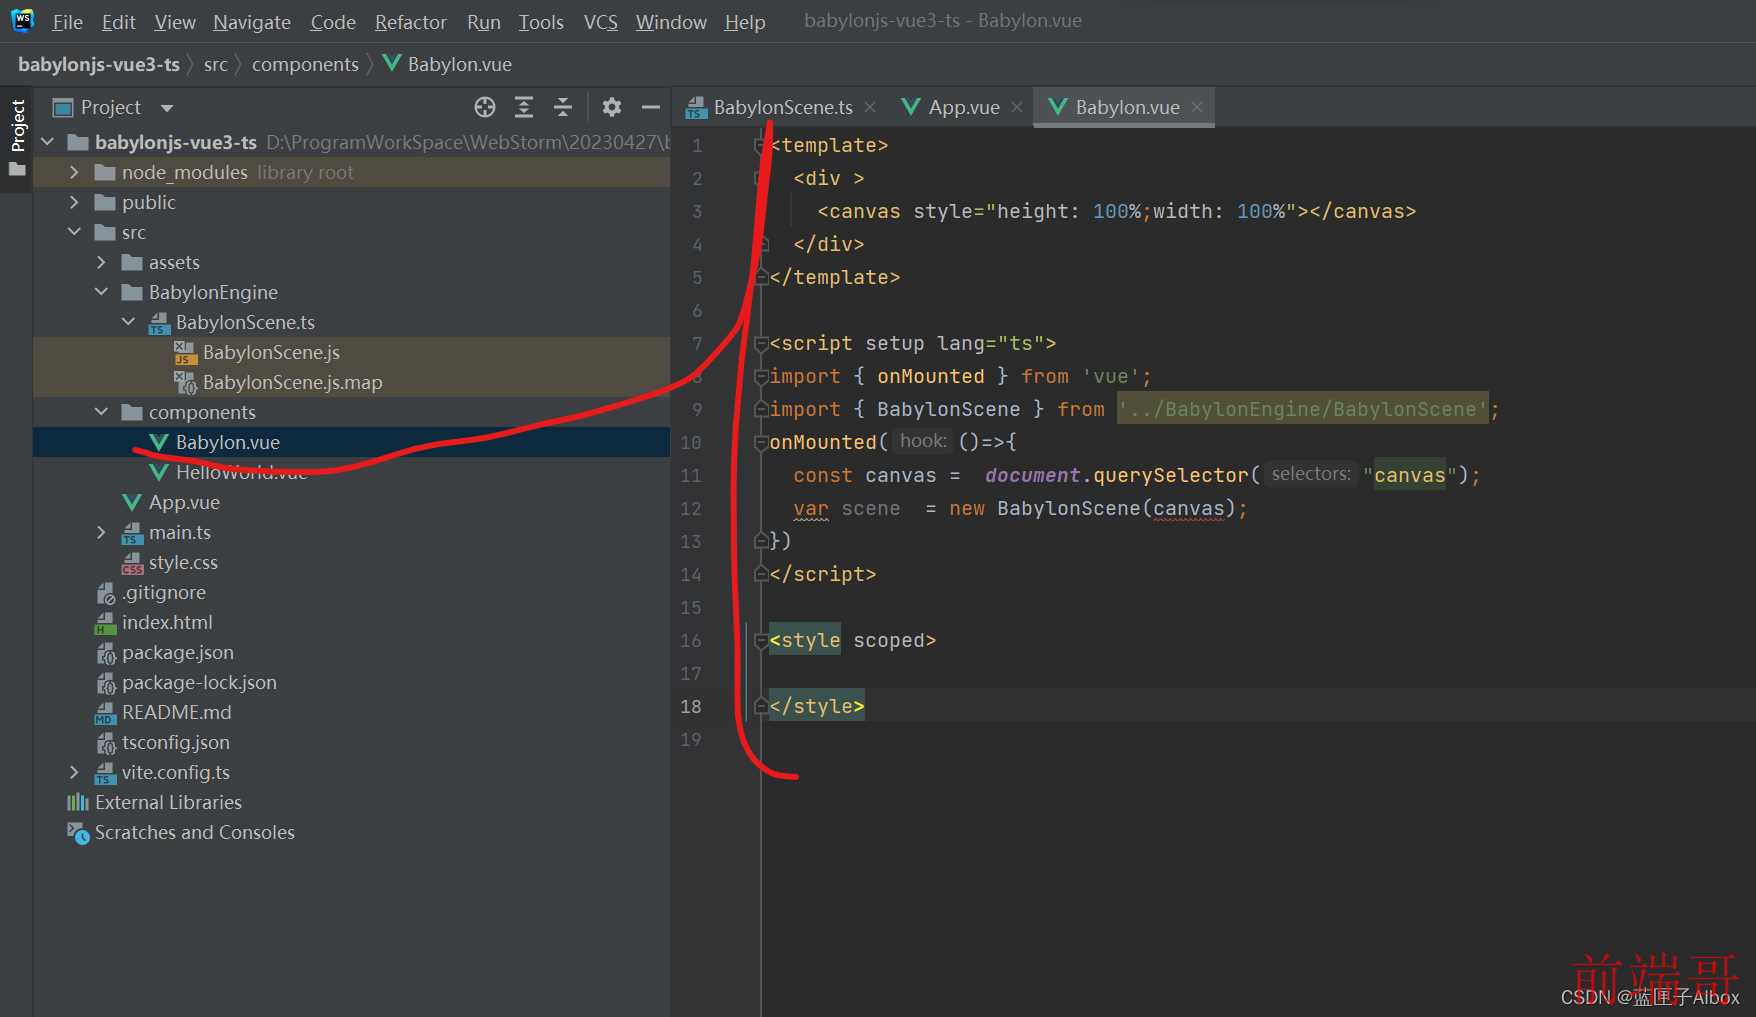Open the Refactor menu
Screen dimensions: 1756x1017
coord(410,22)
